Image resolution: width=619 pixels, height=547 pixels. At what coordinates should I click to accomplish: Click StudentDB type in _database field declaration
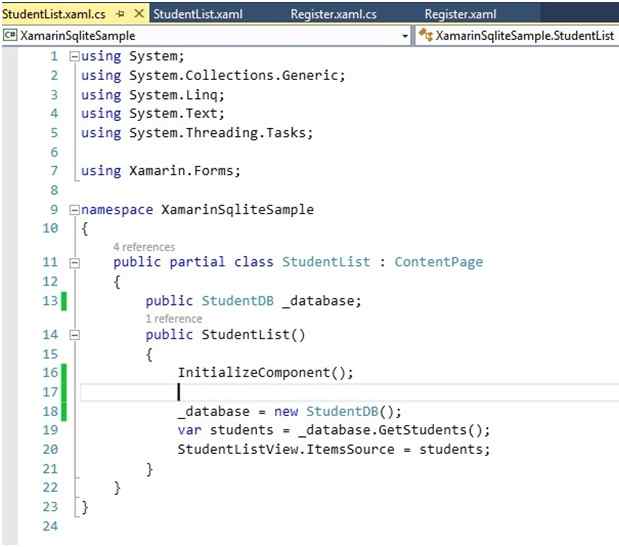[x=238, y=301]
